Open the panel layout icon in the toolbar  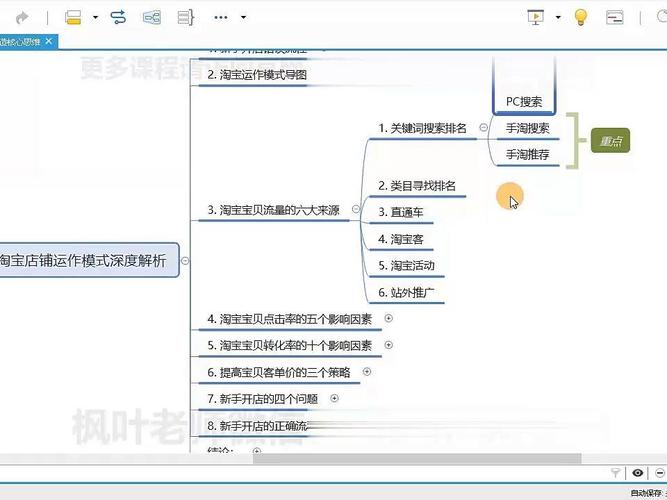[614, 17]
